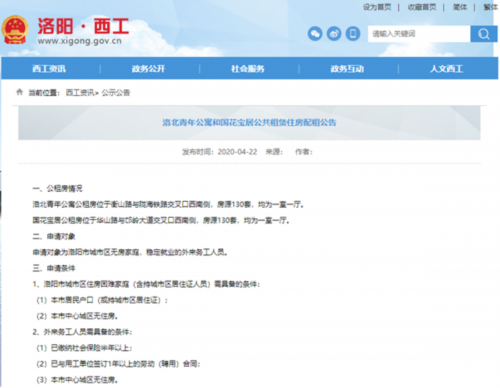Viewport: 500px width, 388px height.
Task: Open the Weibo icon link
Action: pos(334,34)
